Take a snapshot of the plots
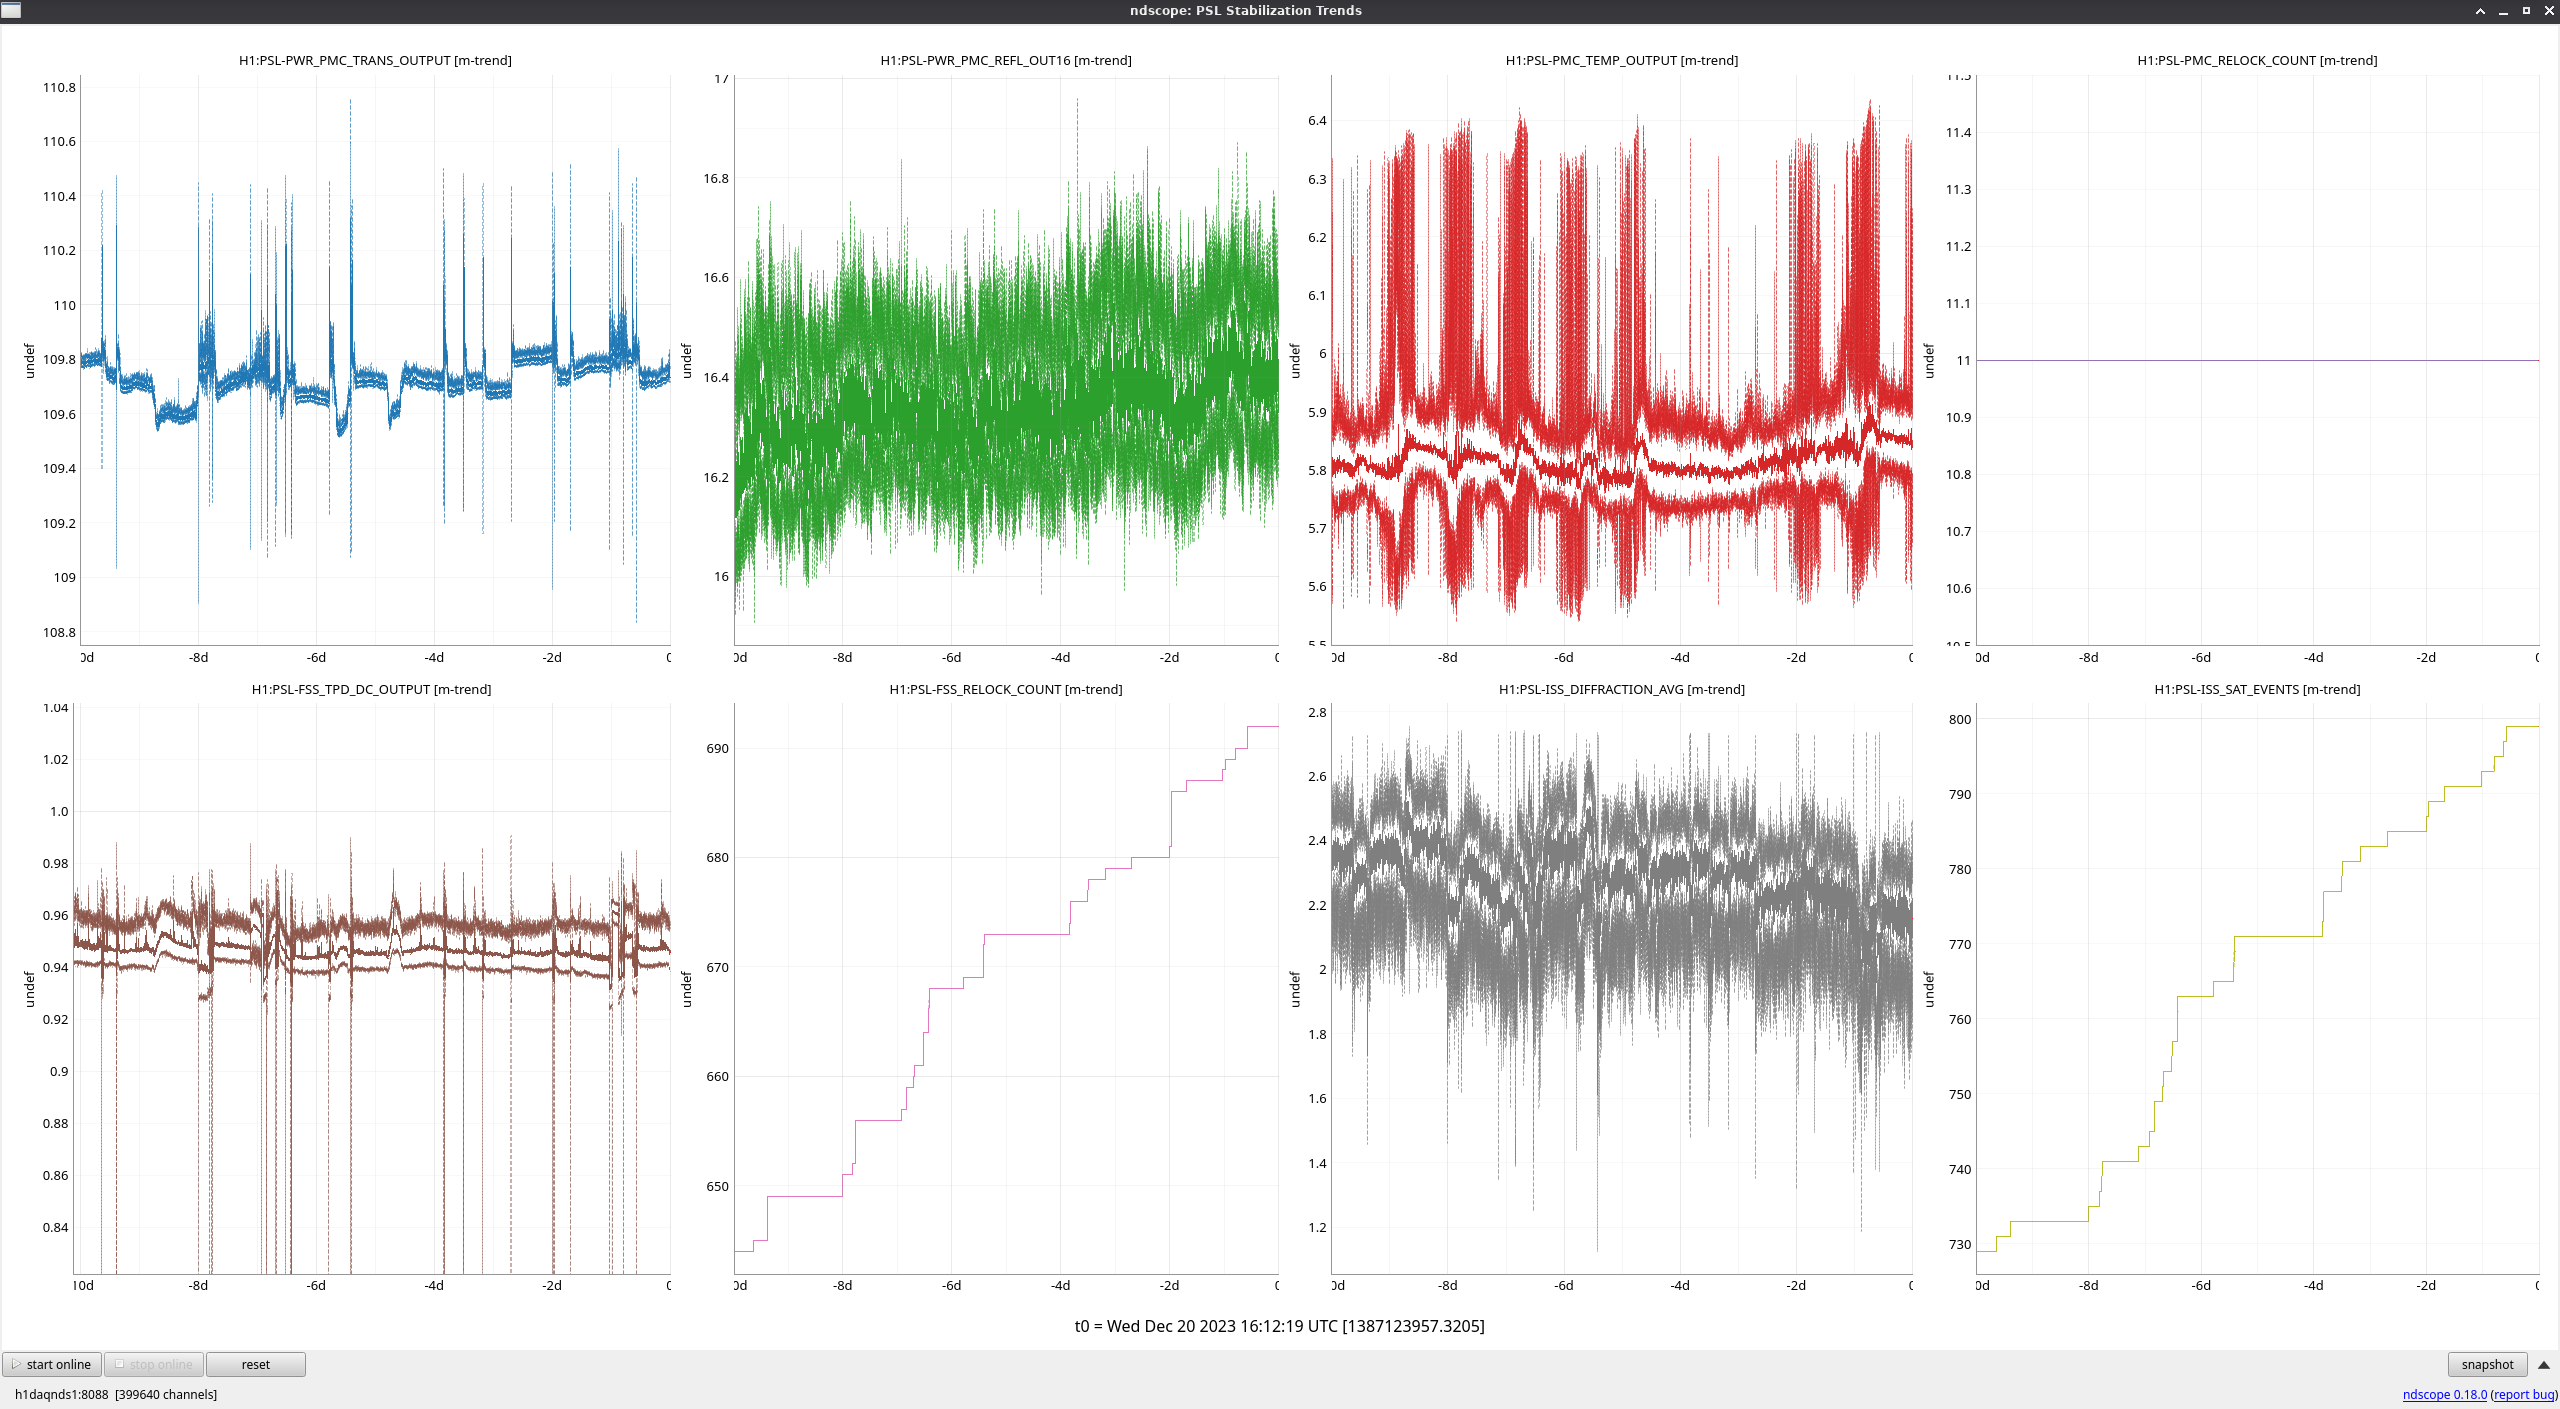Viewport: 2560px width, 1409px height. (2487, 1364)
